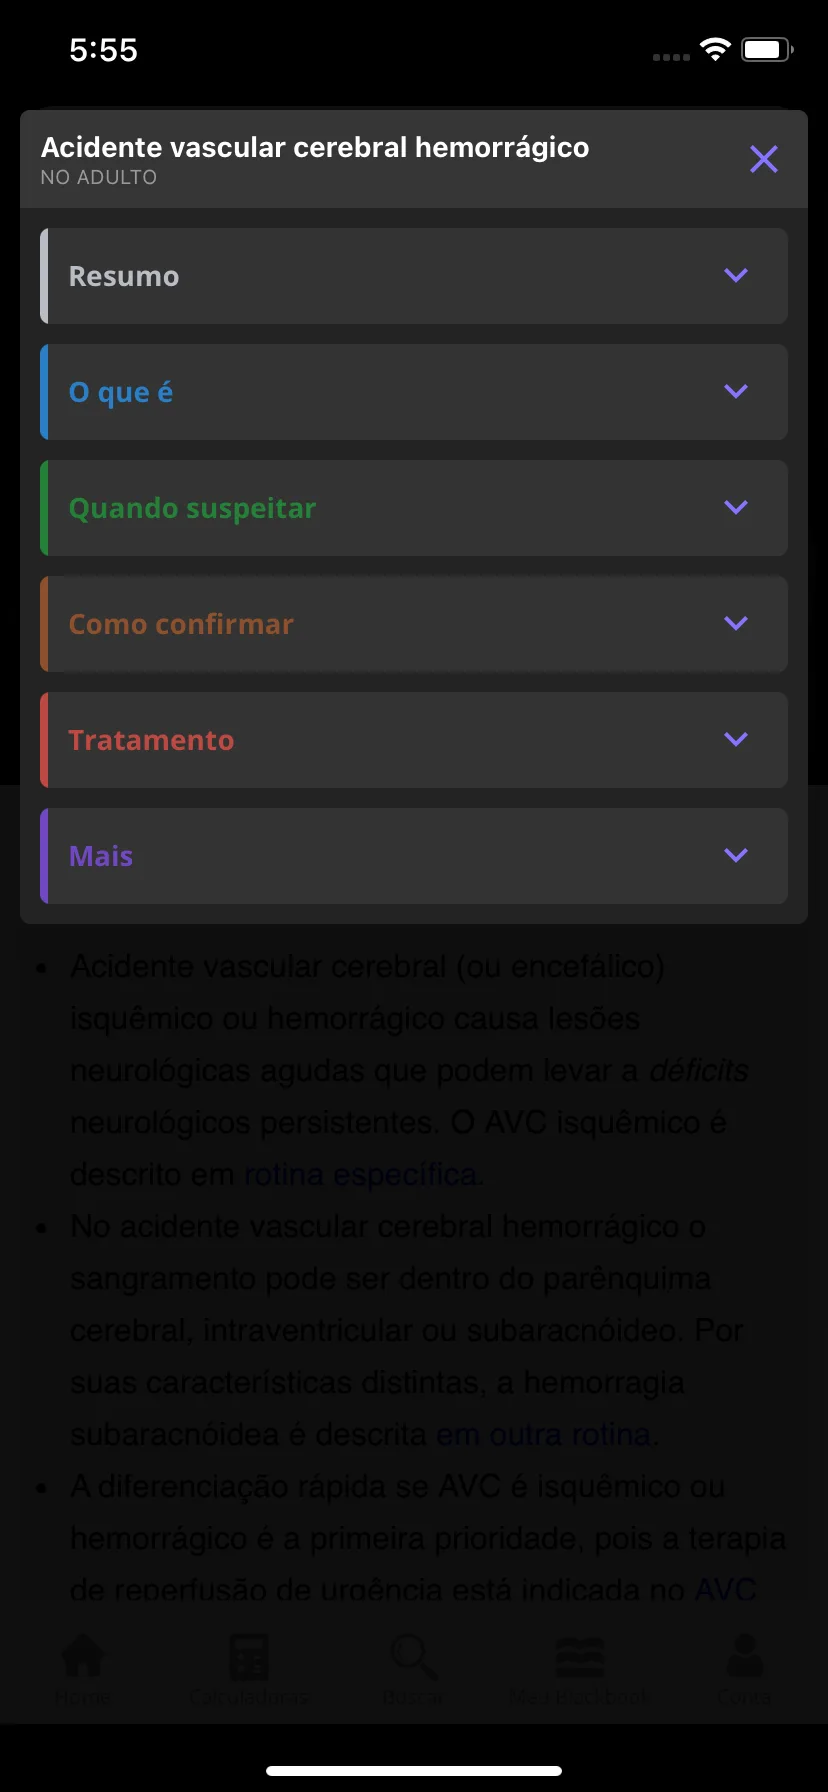Select the Mais section label
The image size is (828, 1792).
(101, 856)
